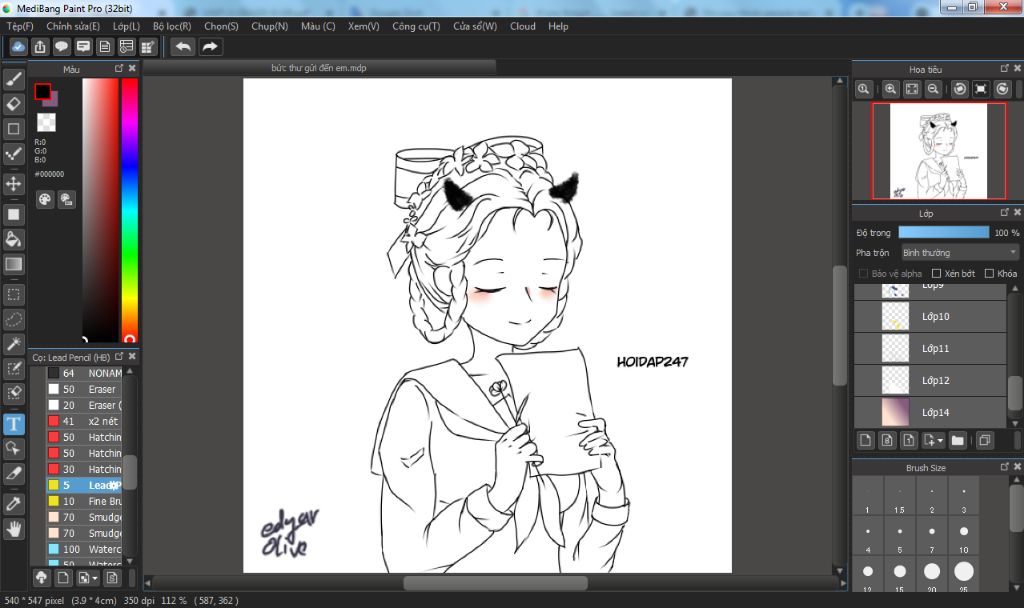Click the cloud save icon in top toolbar
1024x608 pixels.
point(18,47)
